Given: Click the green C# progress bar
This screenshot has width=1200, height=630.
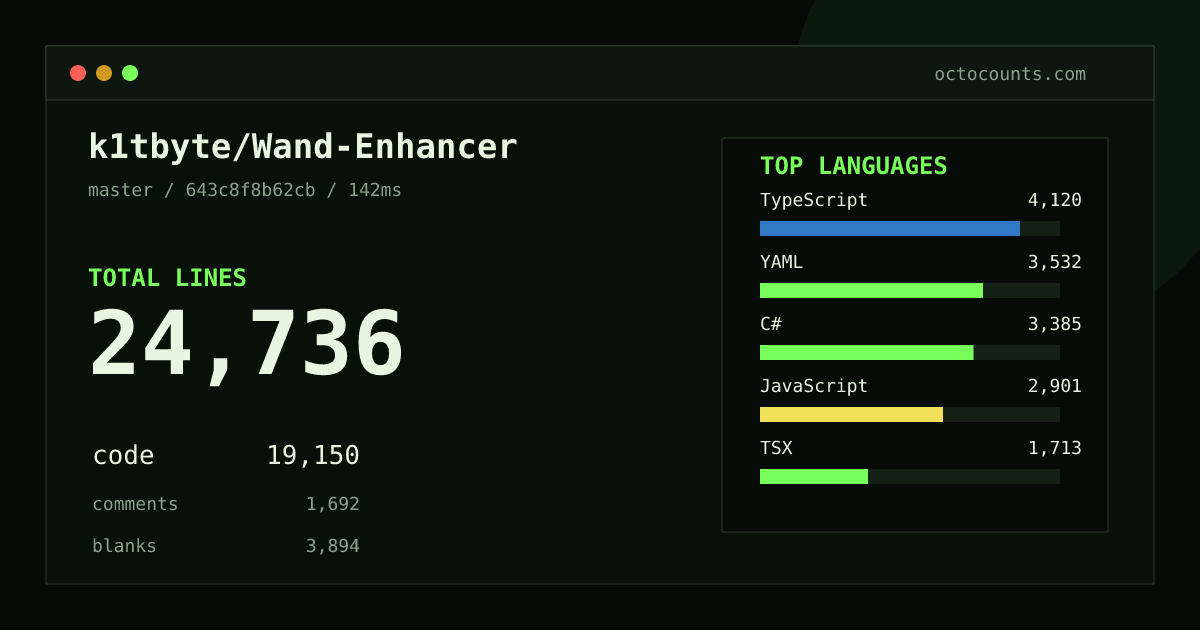Looking at the screenshot, I should (x=866, y=352).
